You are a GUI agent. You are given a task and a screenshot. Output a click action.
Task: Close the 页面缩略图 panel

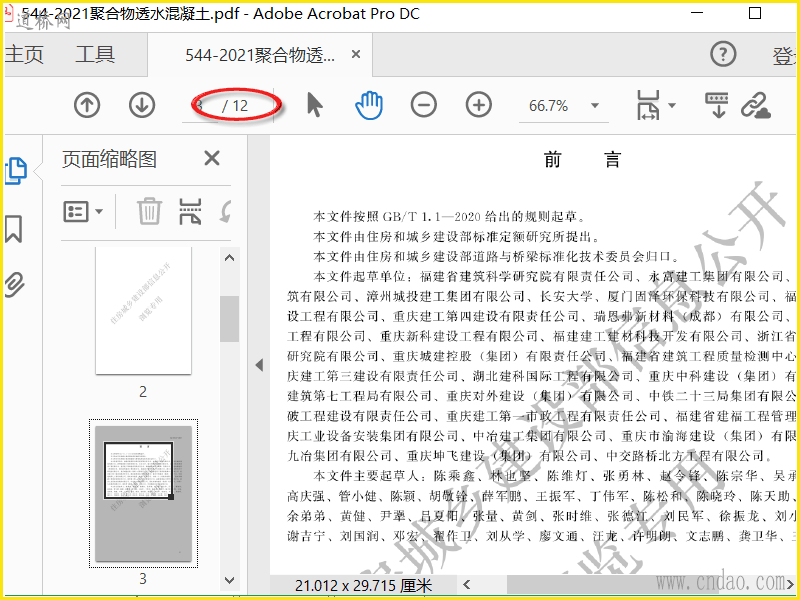212,159
